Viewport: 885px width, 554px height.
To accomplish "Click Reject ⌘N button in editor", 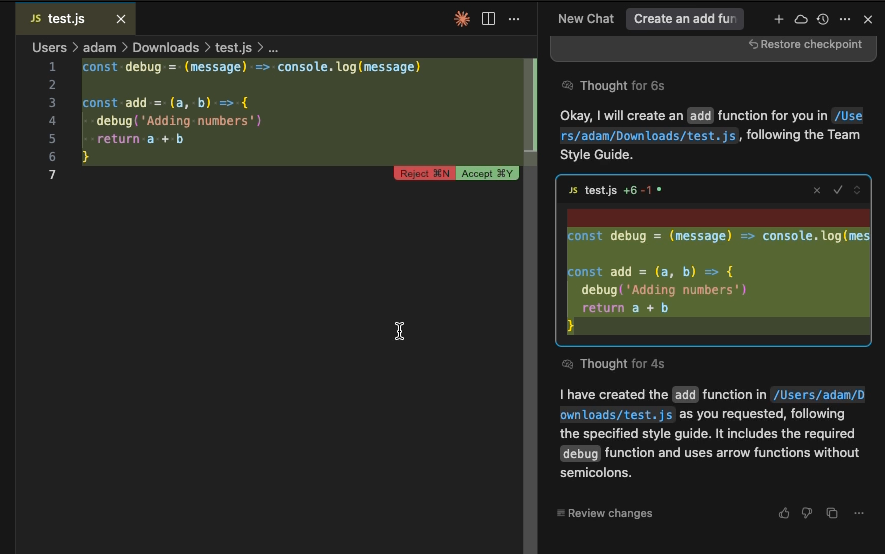I will (424, 173).
